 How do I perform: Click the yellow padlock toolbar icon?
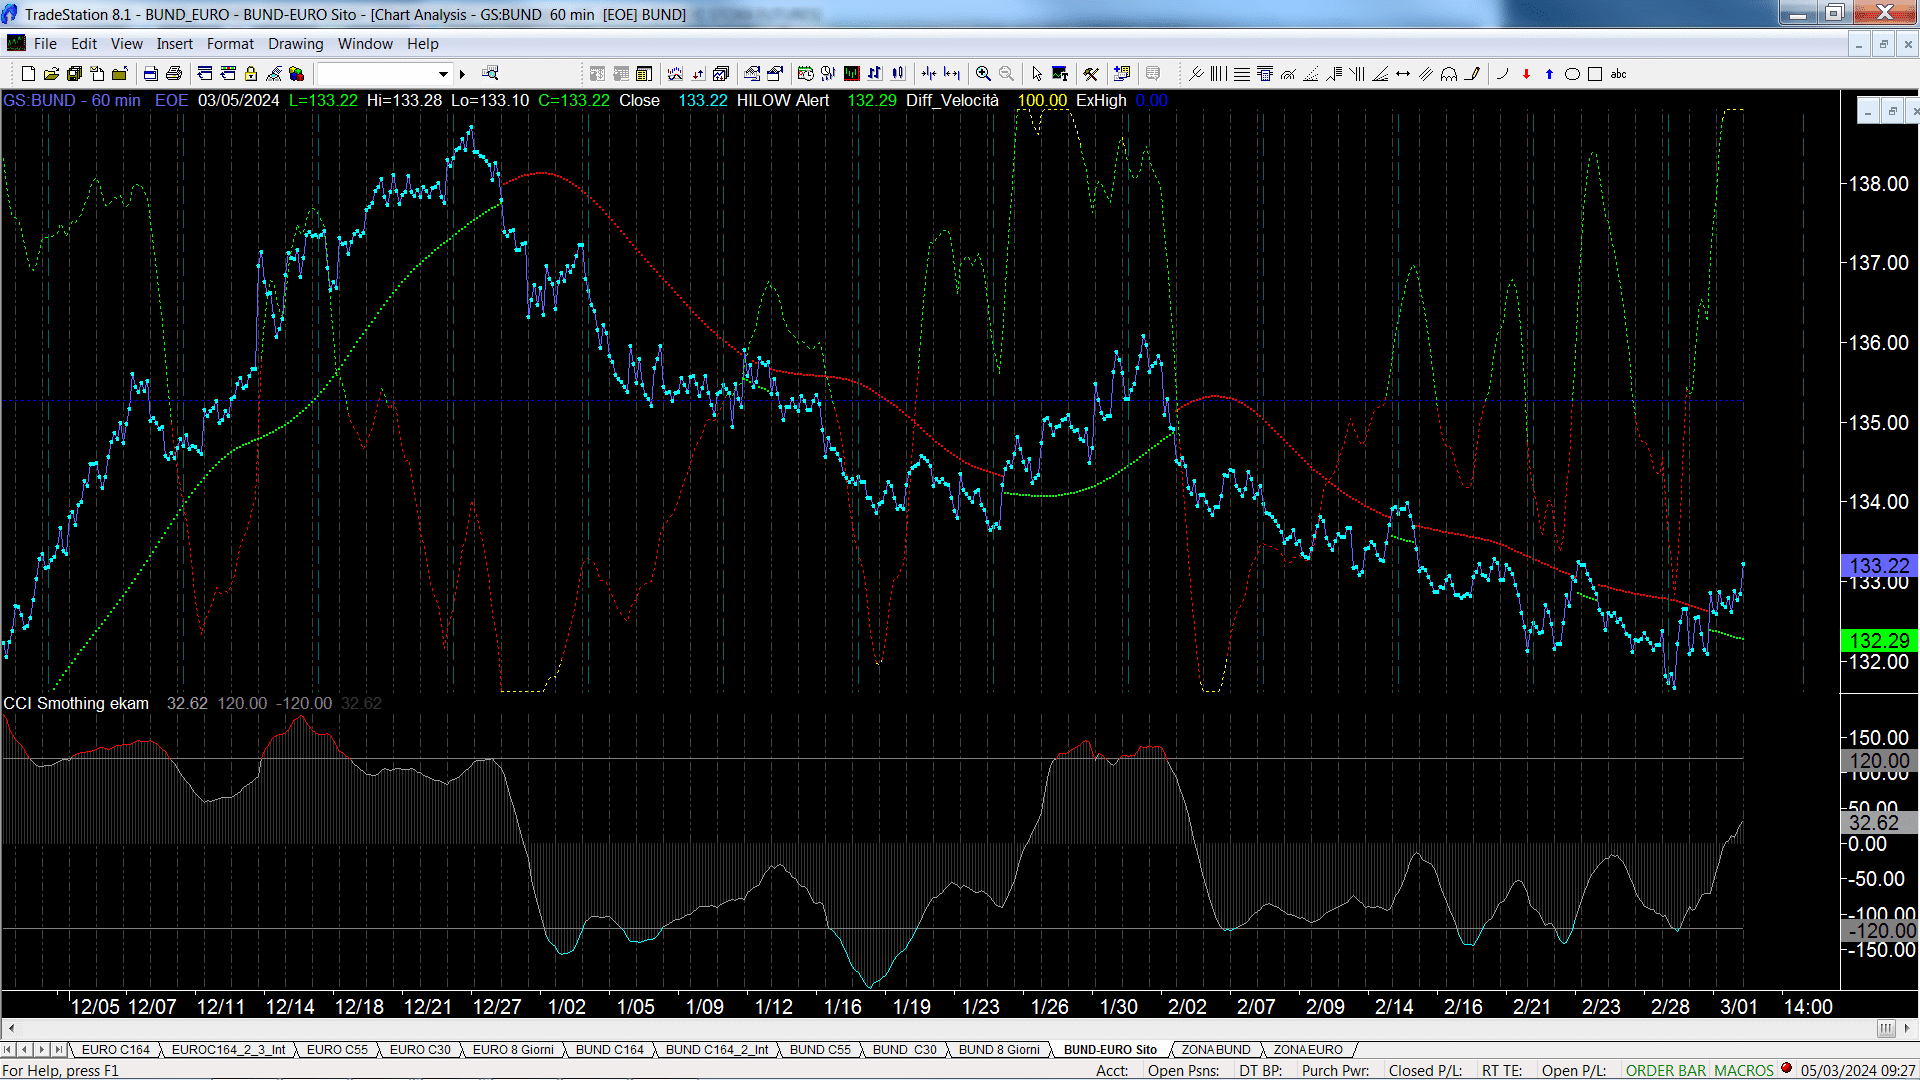(251, 73)
